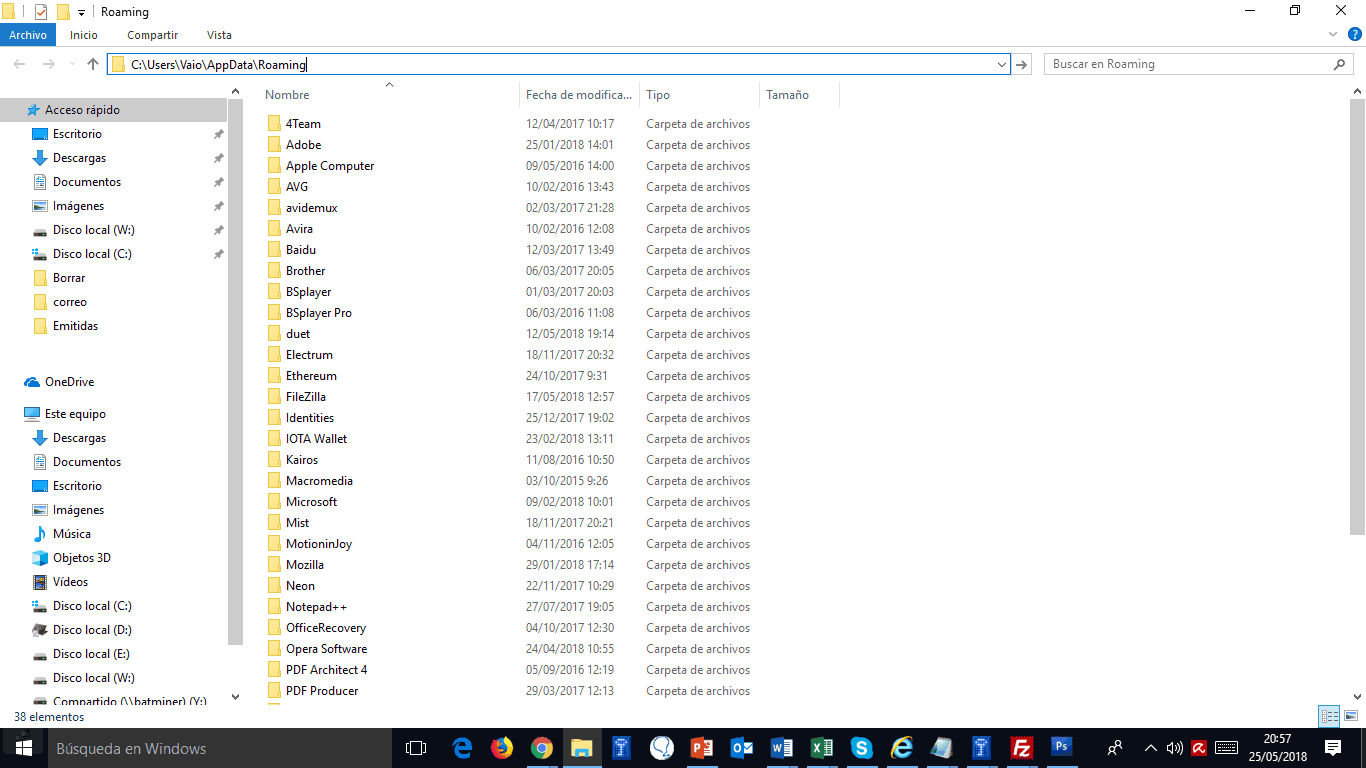Click the Properties icon in the title bar
The image size is (1366, 768).
pyautogui.click(x=41, y=12)
